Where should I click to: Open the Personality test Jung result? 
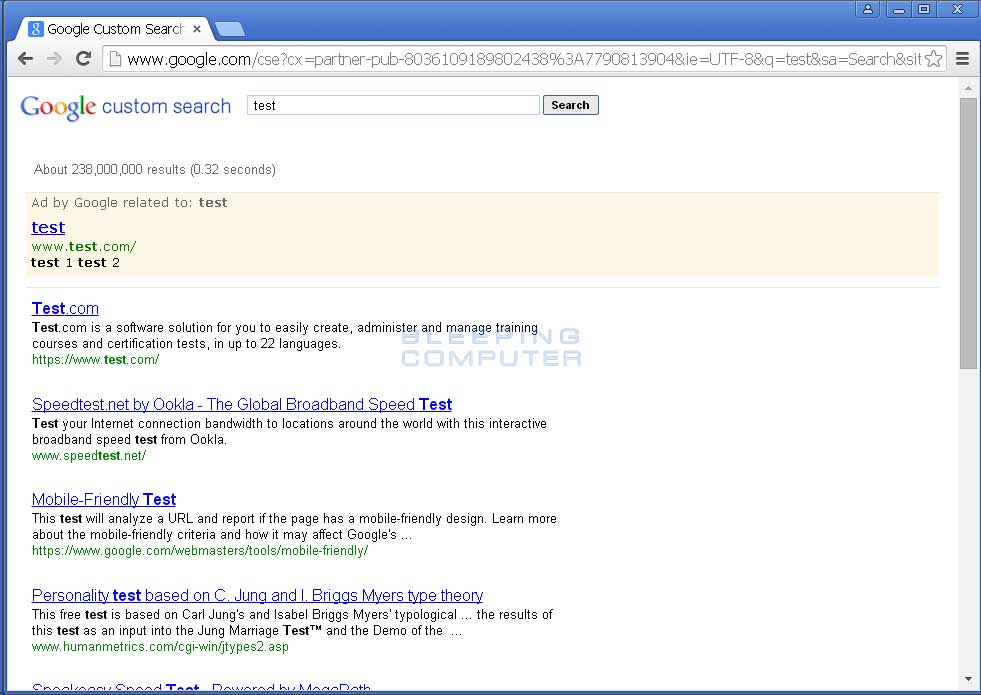(257, 595)
